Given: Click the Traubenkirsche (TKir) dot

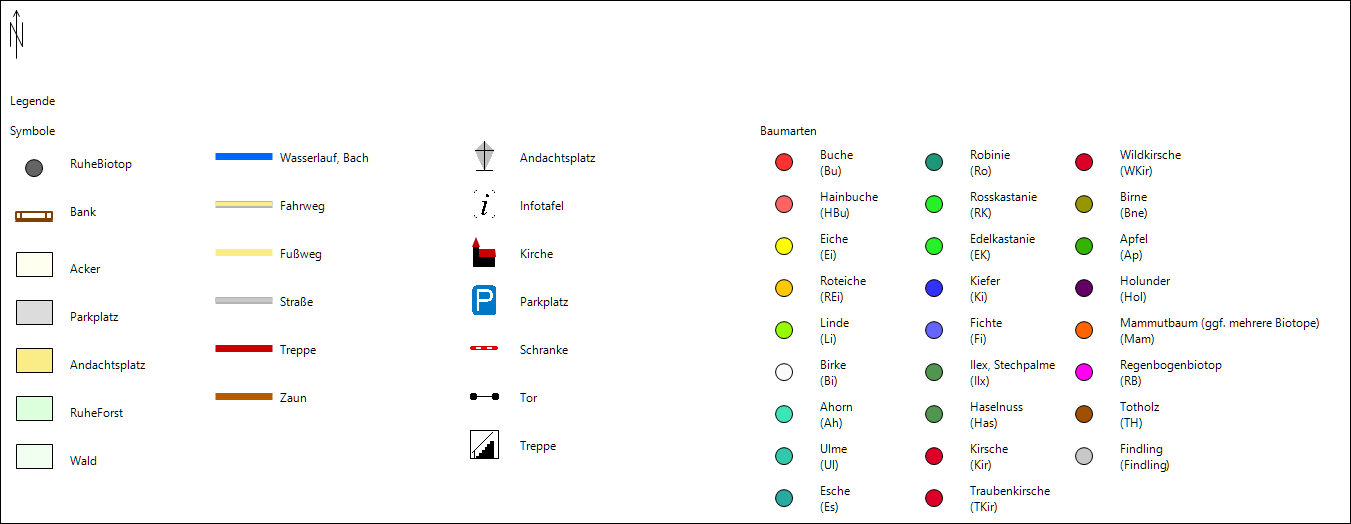Looking at the screenshot, I should [934, 498].
